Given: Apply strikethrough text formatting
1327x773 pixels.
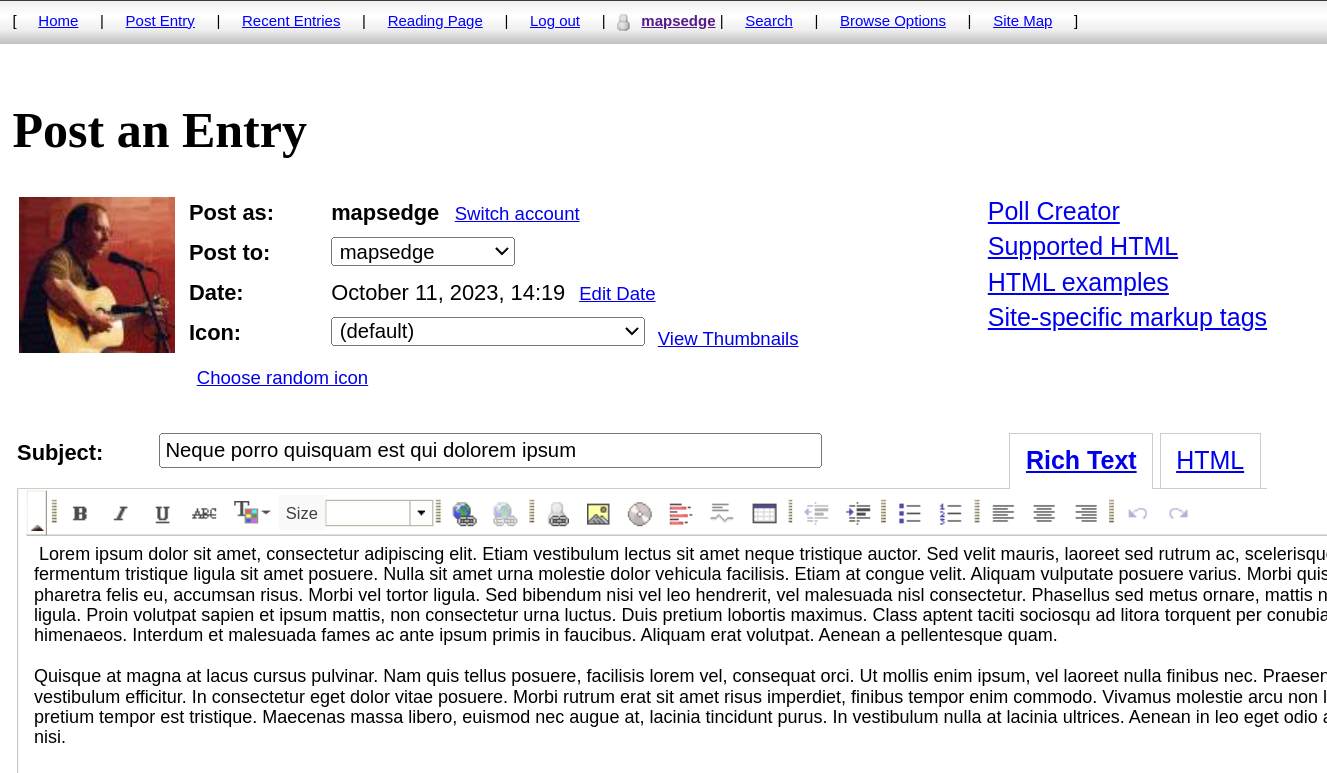Looking at the screenshot, I should (204, 514).
